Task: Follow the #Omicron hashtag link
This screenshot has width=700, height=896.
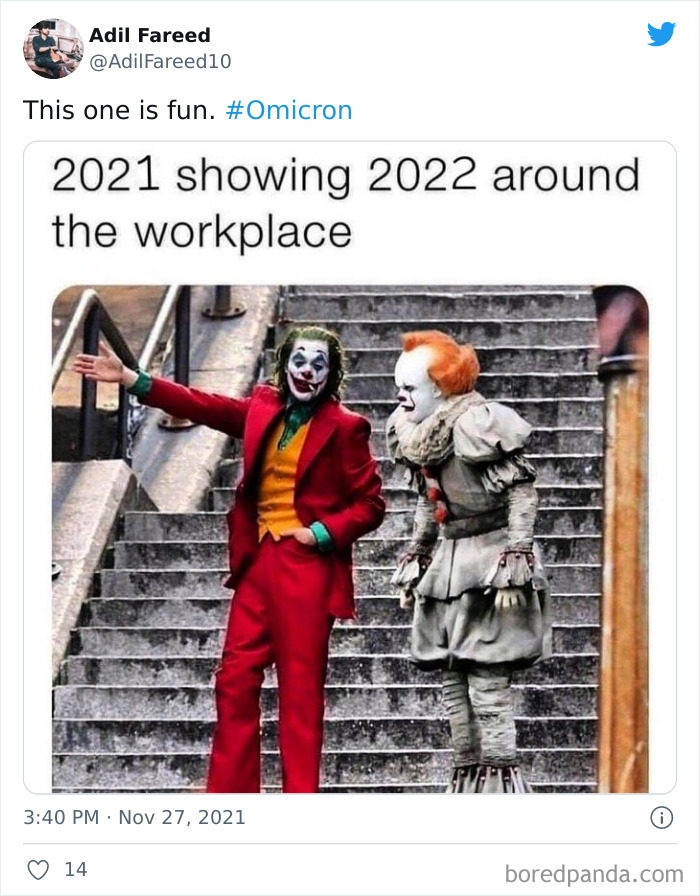Action: 289,110
